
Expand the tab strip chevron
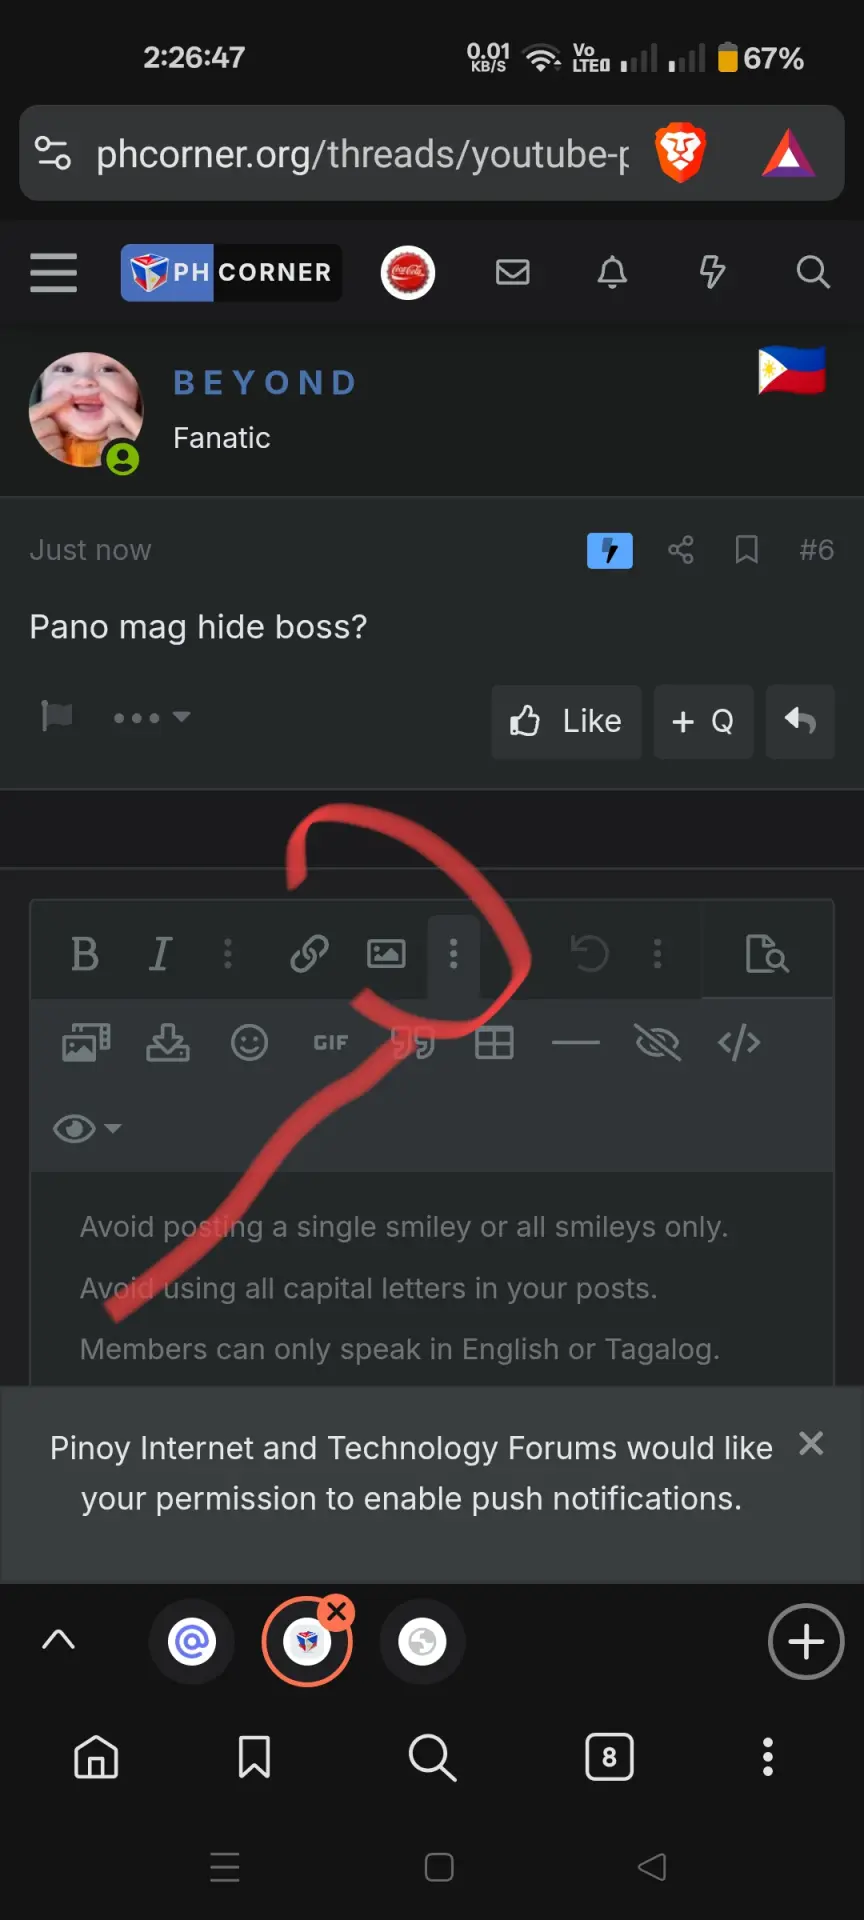click(x=59, y=1639)
